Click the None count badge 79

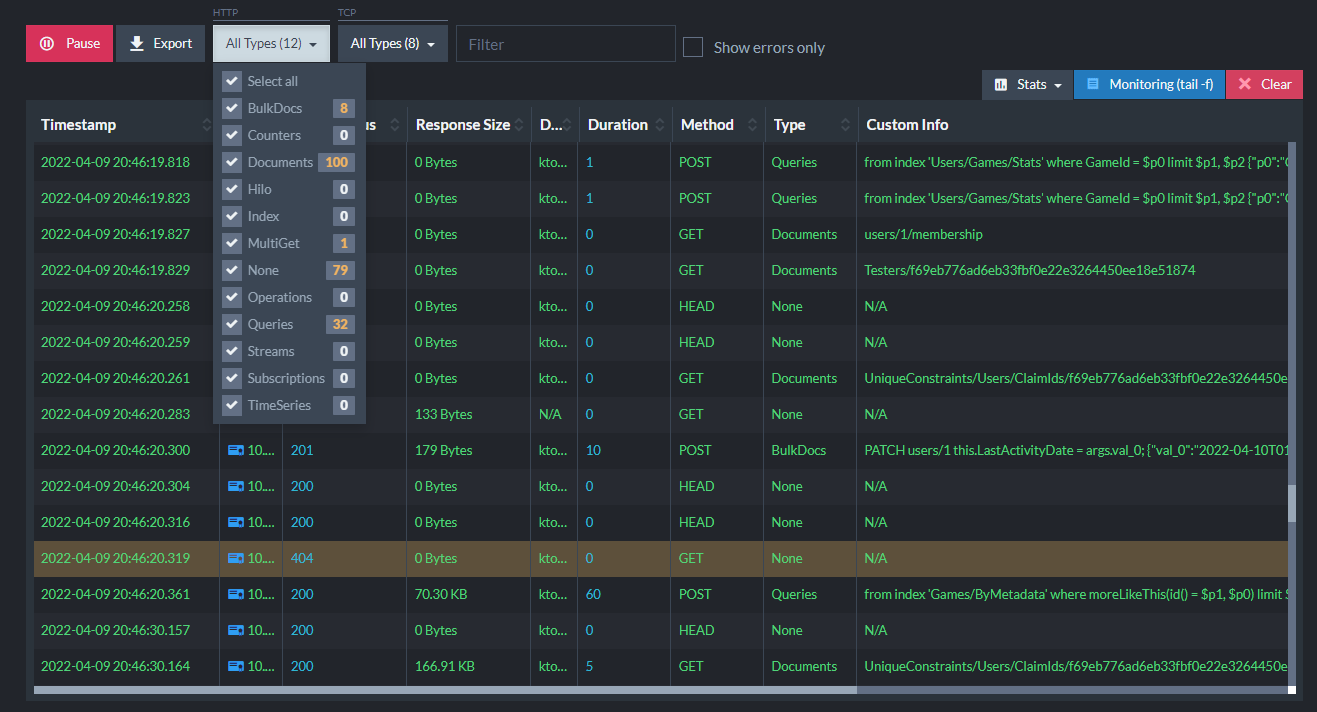[340, 270]
